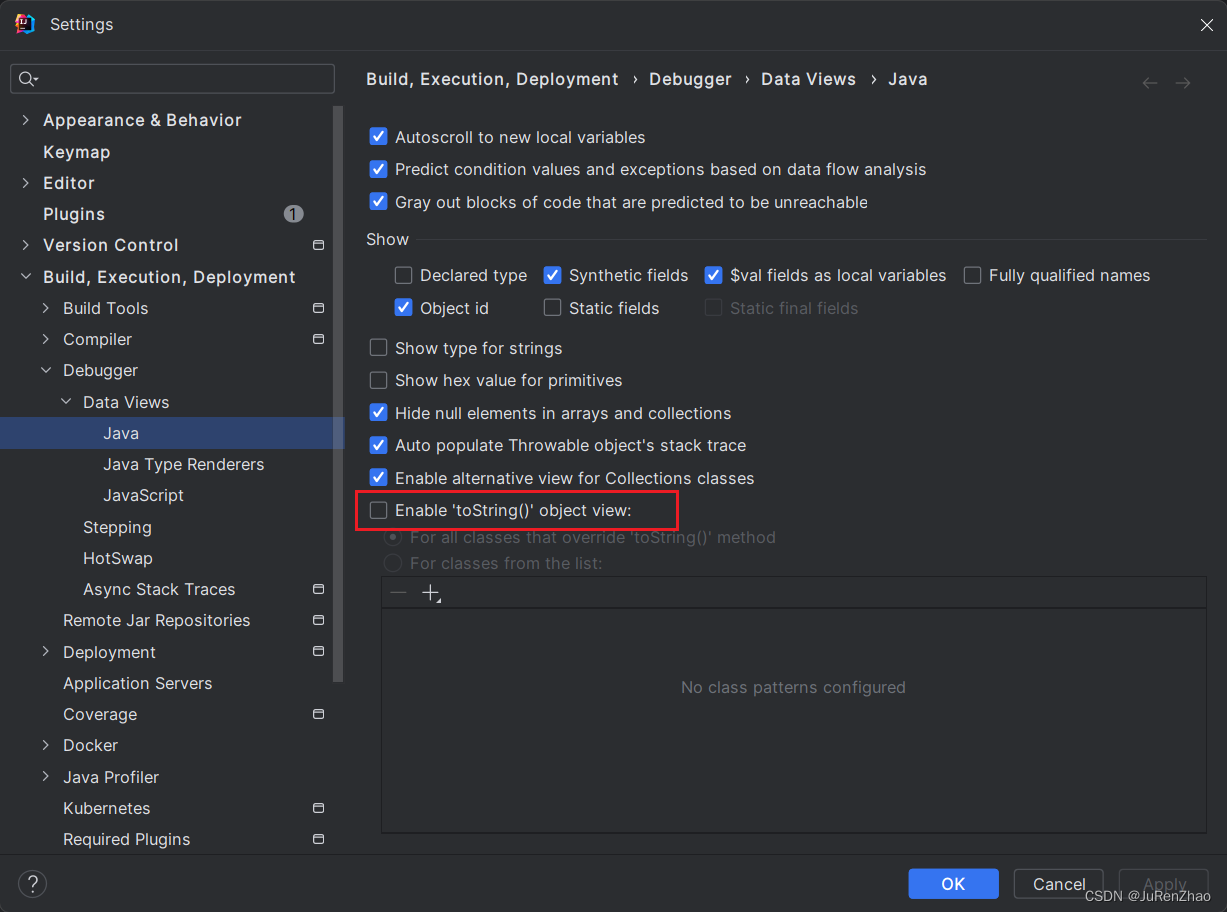Click project-level icon beside Deployment
Viewport: 1227px width, 912px height.
[x=318, y=652]
